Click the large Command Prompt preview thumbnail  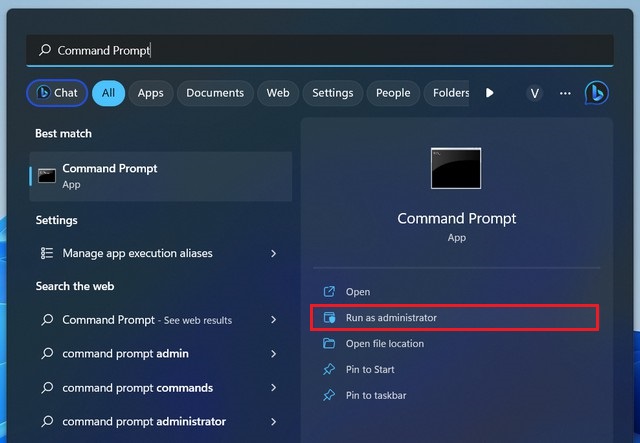point(456,168)
